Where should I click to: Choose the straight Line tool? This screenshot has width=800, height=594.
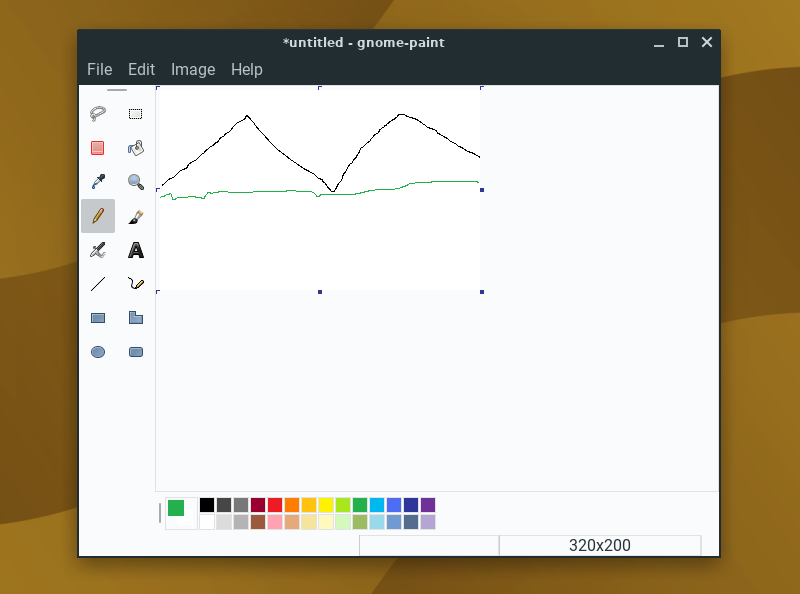98,284
